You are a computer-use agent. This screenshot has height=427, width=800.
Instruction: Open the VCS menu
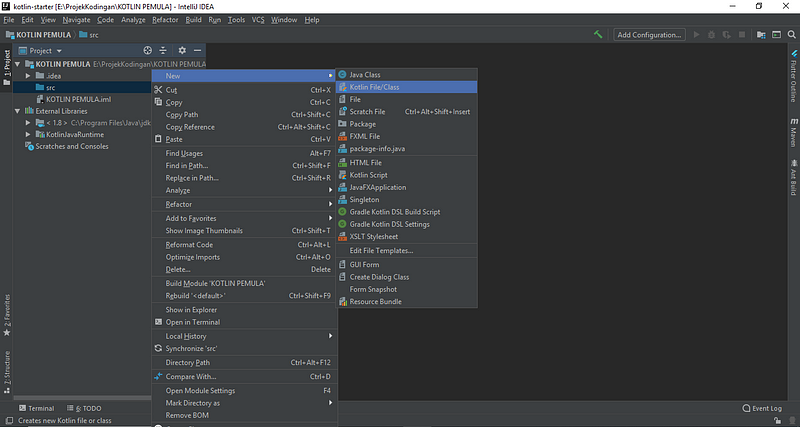tap(258, 20)
